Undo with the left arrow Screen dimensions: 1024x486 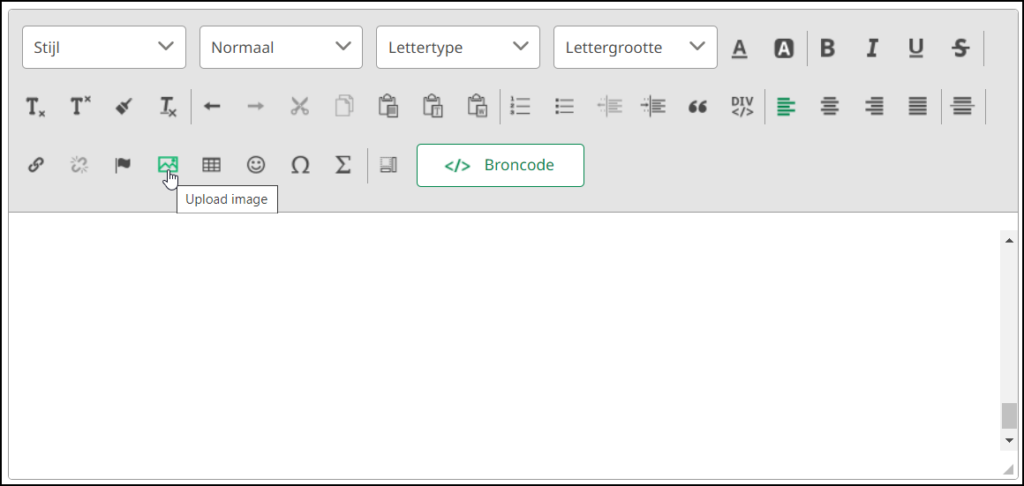click(x=212, y=106)
